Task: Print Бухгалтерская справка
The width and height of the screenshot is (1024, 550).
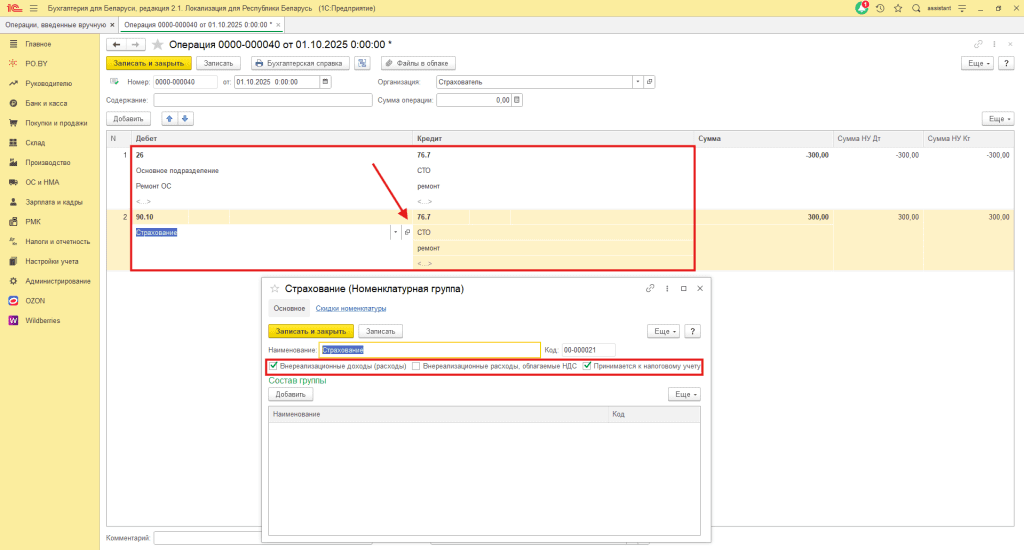Action: [x=300, y=63]
